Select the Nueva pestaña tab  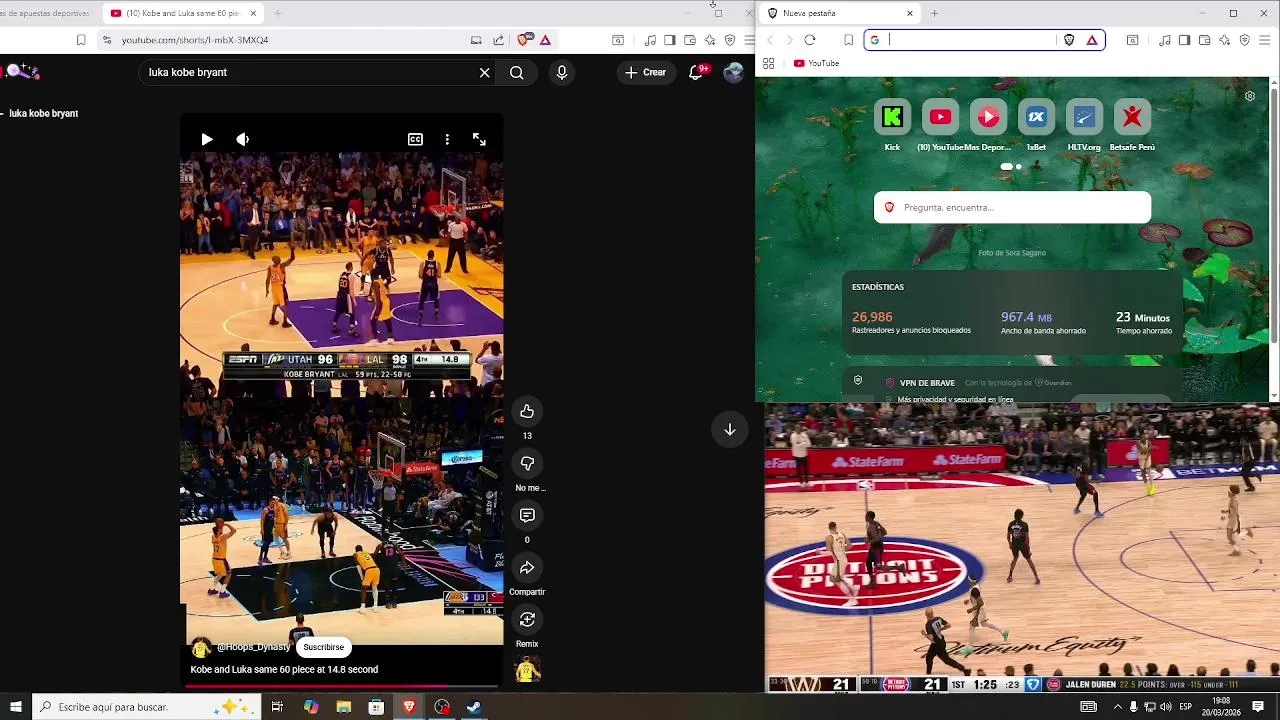(840, 13)
